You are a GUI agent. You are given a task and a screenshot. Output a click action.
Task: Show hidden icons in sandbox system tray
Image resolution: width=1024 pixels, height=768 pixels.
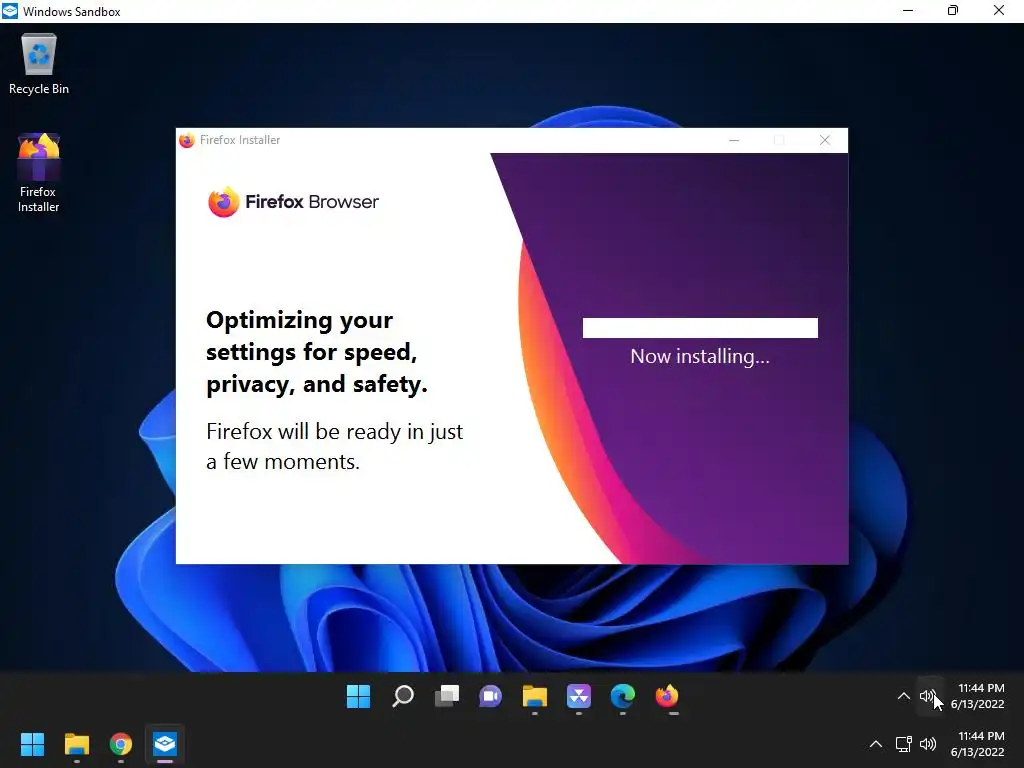point(904,696)
